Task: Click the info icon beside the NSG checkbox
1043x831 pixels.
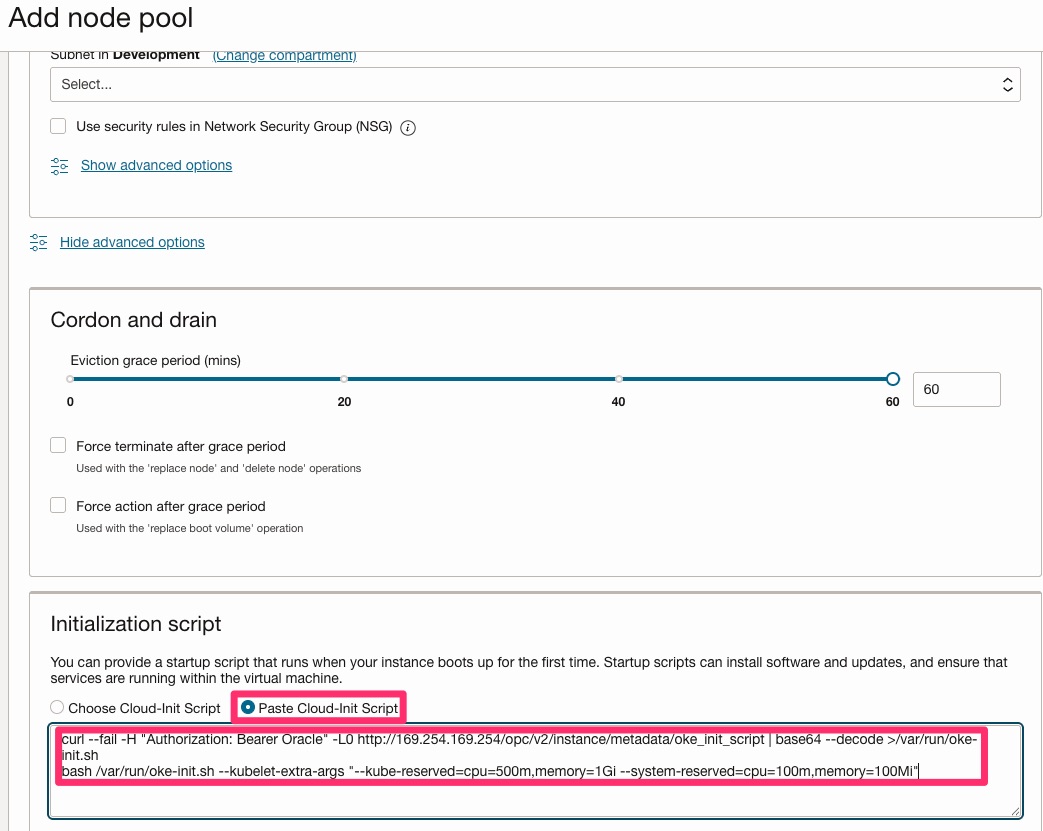Action: click(x=407, y=127)
